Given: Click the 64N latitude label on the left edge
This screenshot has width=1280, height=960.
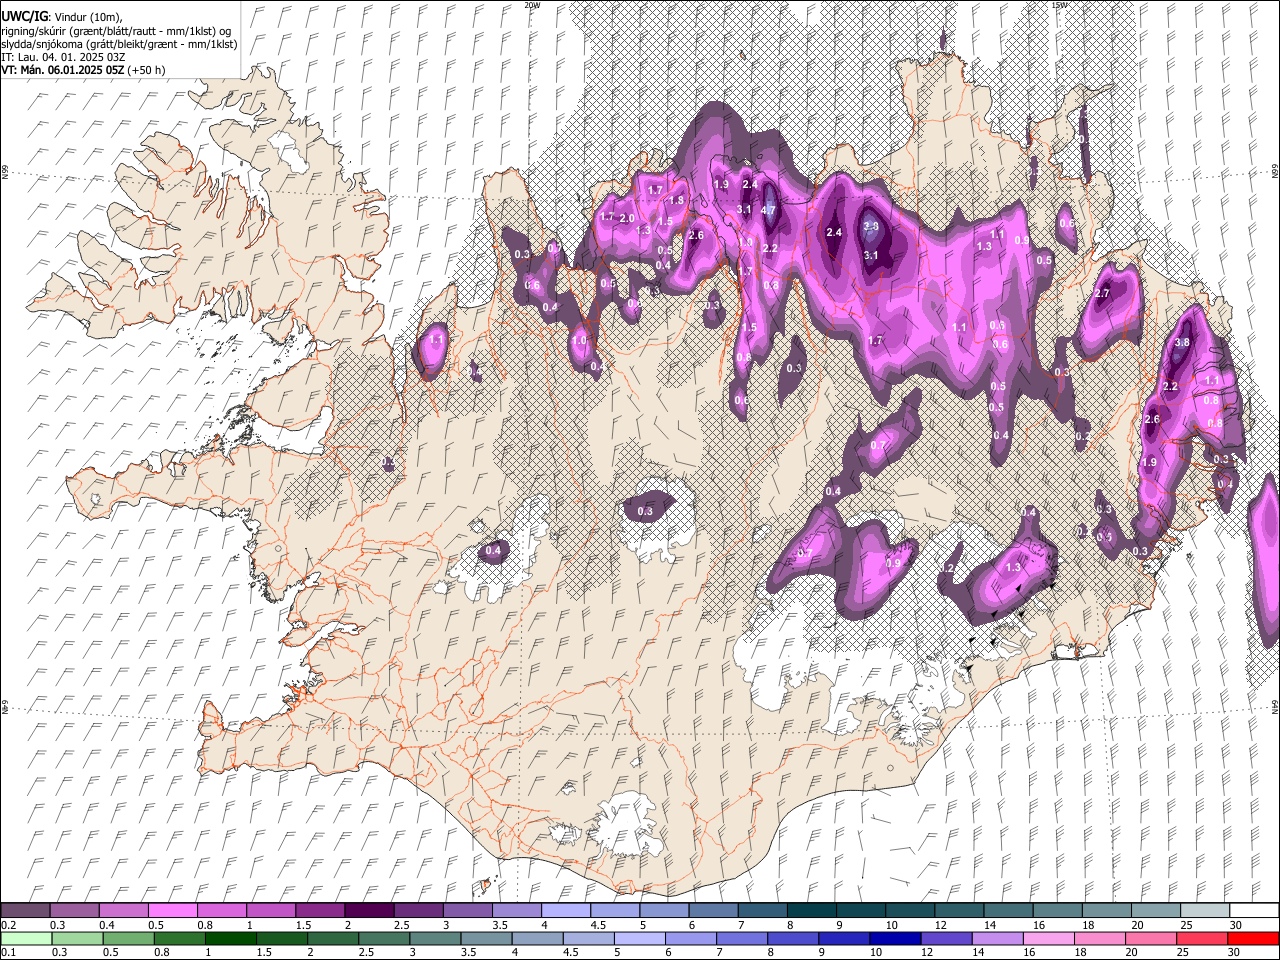Looking at the screenshot, I should (5, 707).
